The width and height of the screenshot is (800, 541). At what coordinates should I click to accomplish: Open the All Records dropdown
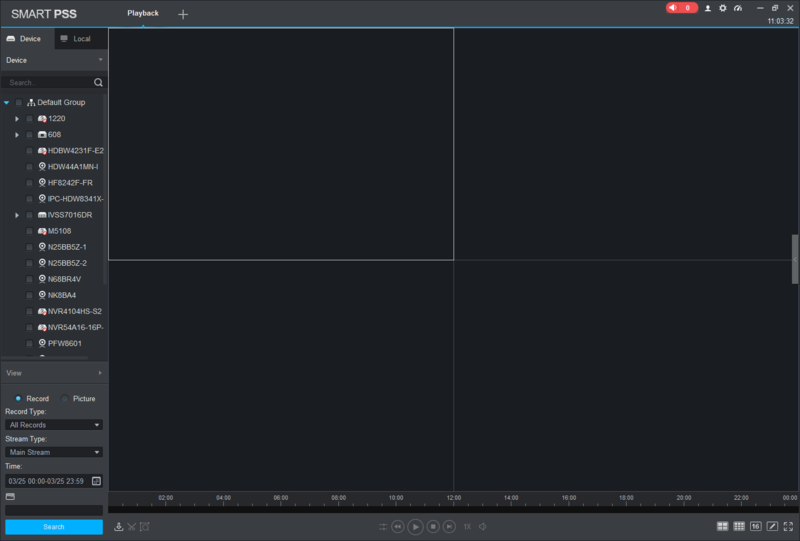[x=54, y=425]
